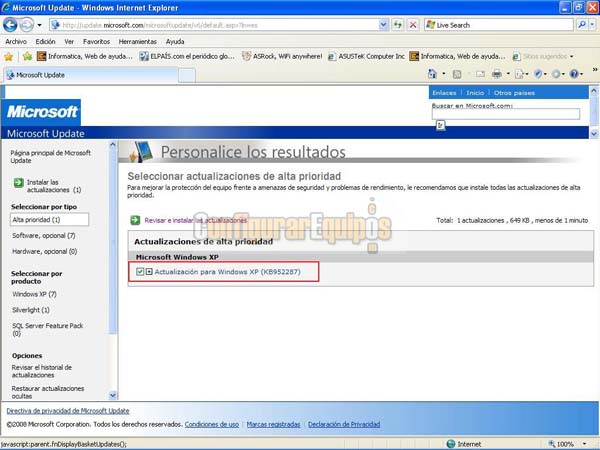600x450 pixels.
Task: Click the Inicio link in header
Action: tap(475, 93)
